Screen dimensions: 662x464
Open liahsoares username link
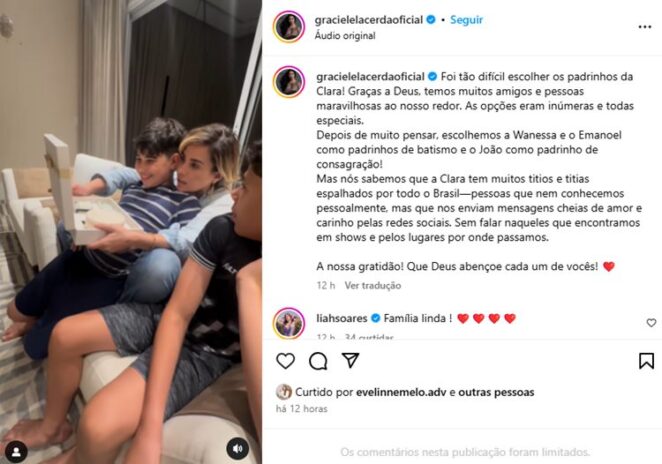pyautogui.click(x=342, y=318)
